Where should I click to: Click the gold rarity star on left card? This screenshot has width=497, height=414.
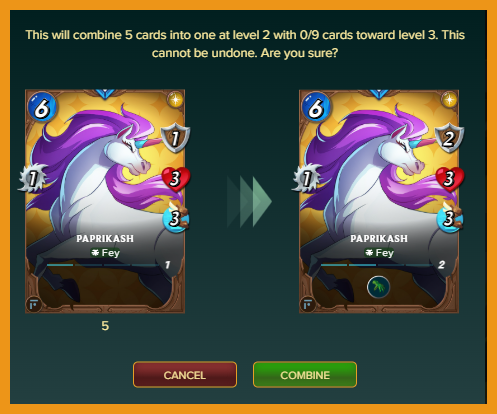[x=175, y=99]
